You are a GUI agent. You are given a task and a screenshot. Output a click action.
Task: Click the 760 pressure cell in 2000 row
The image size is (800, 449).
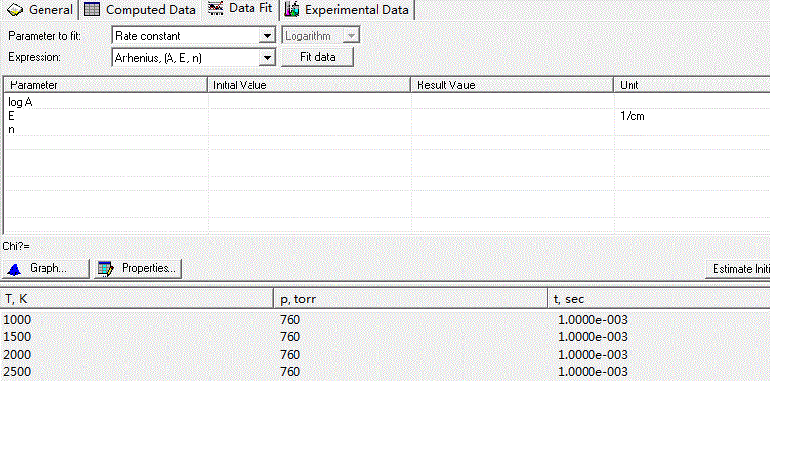click(x=290, y=355)
